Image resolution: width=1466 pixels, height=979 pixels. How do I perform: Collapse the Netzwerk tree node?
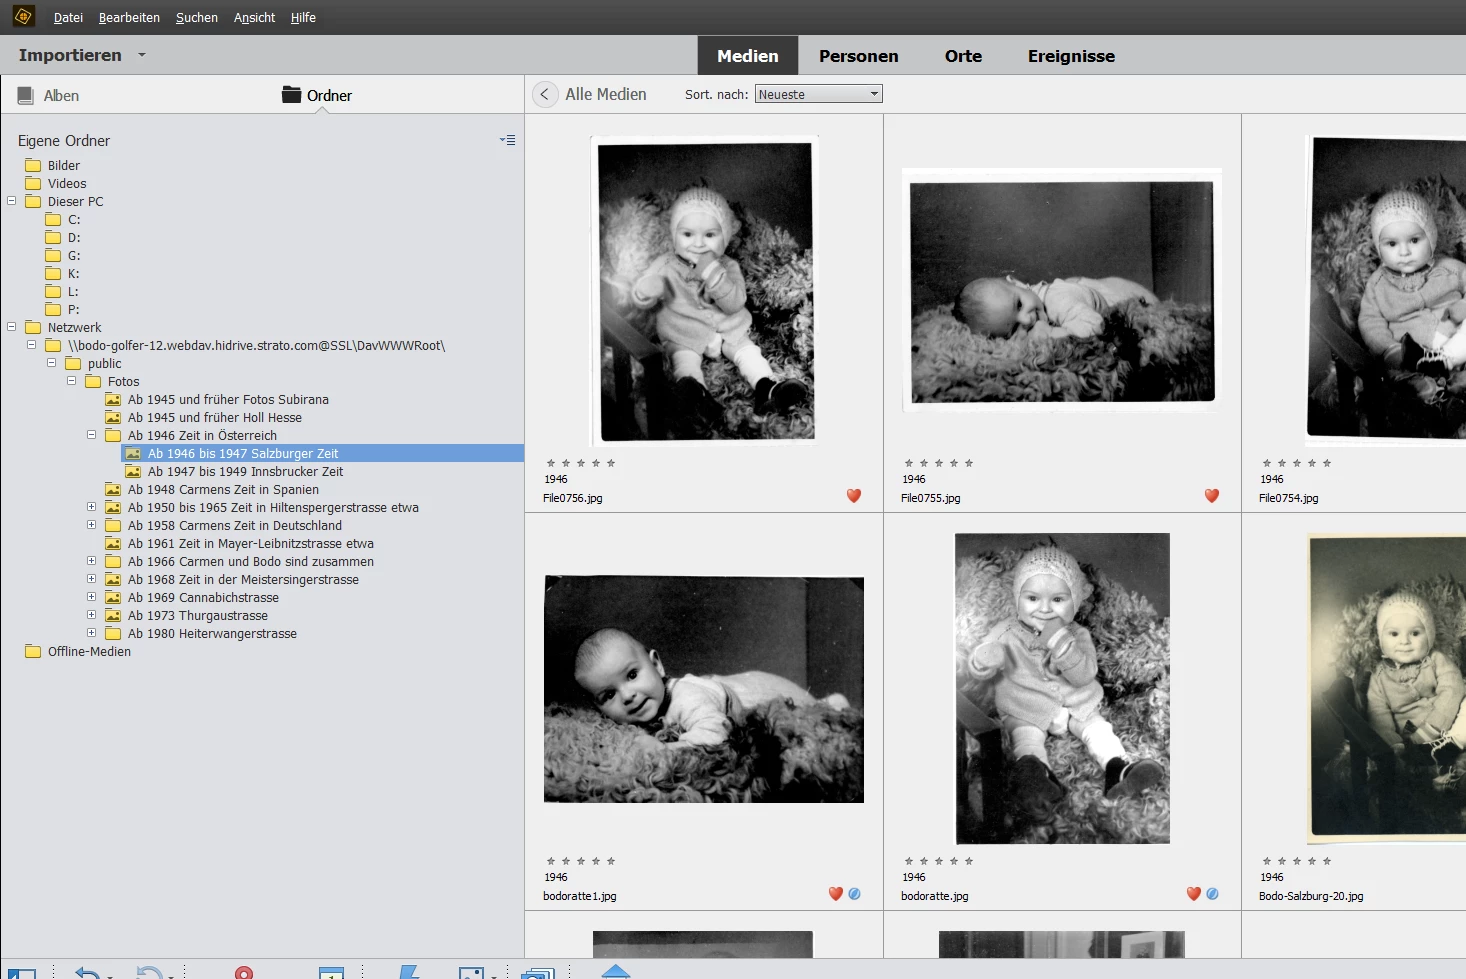(x=12, y=327)
